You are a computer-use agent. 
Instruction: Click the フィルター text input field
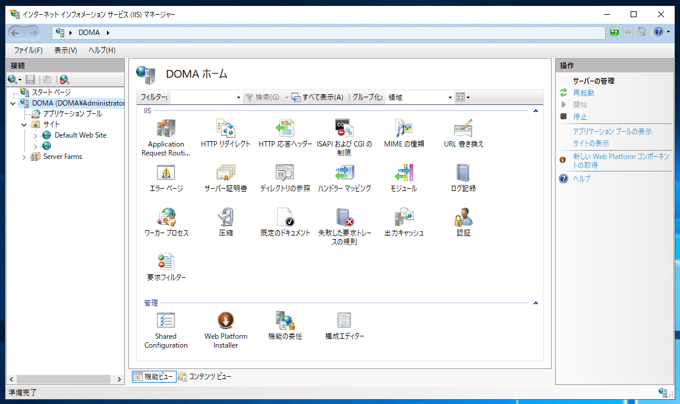[203, 98]
